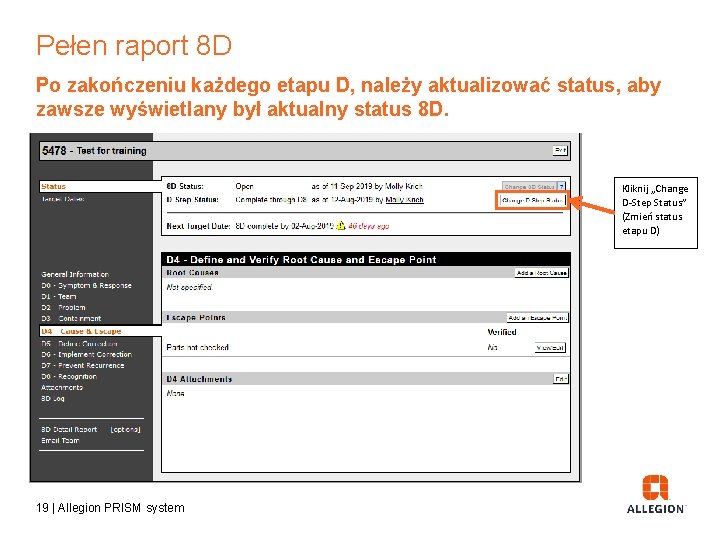Open Target Dates in the sidebar
720x540 pixels.
(x=62, y=199)
